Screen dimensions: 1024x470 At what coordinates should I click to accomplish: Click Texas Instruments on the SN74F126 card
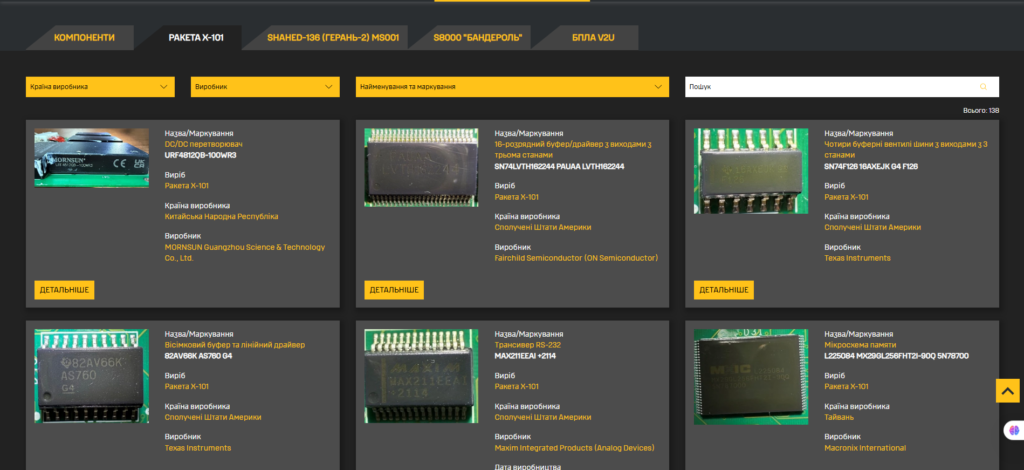coord(857,258)
